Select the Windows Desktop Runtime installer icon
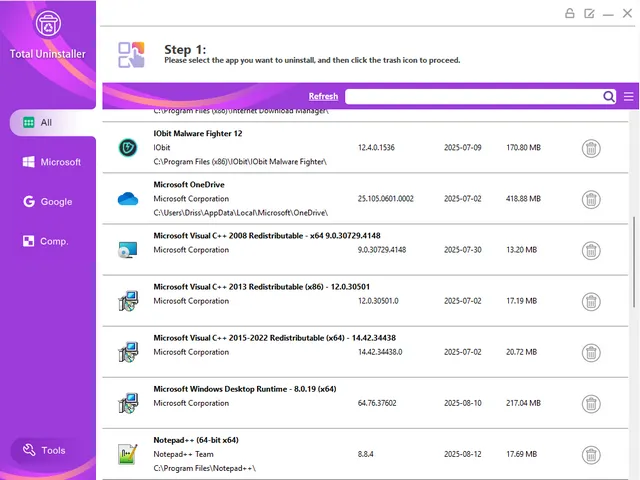Image resolution: width=640 pixels, height=480 pixels. coord(128,403)
